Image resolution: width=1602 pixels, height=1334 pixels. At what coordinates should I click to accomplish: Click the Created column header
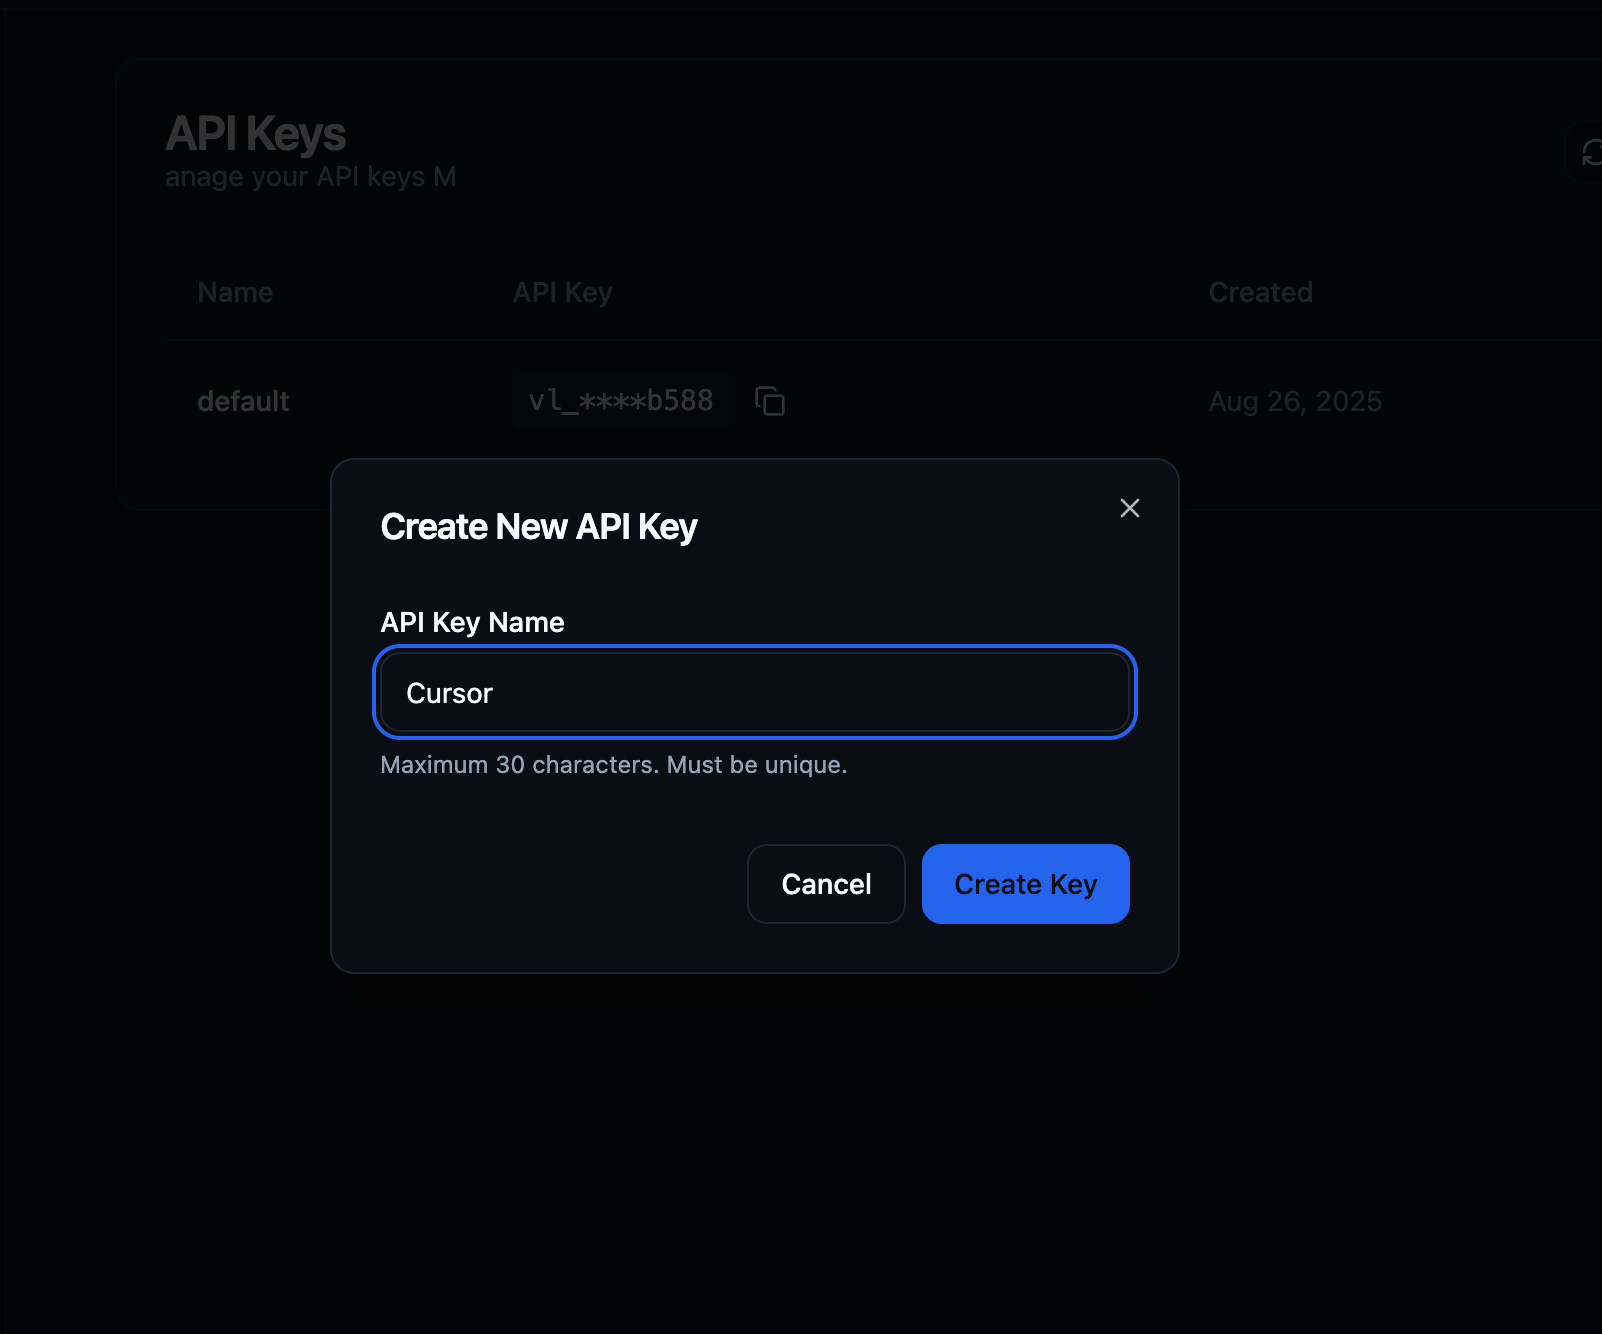click(1260, 292)
